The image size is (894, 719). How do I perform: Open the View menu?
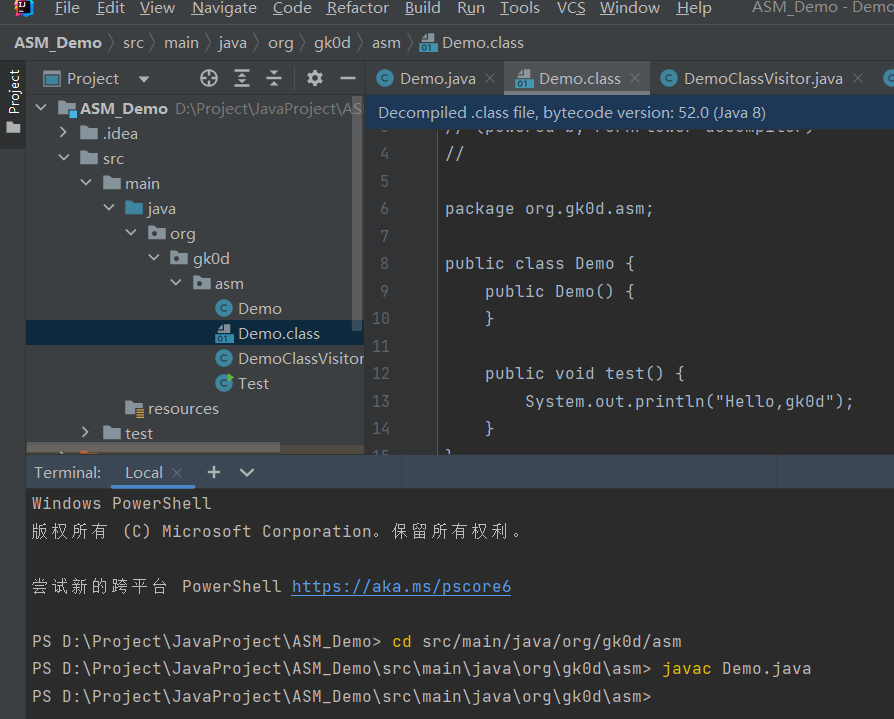click(157, 8)
